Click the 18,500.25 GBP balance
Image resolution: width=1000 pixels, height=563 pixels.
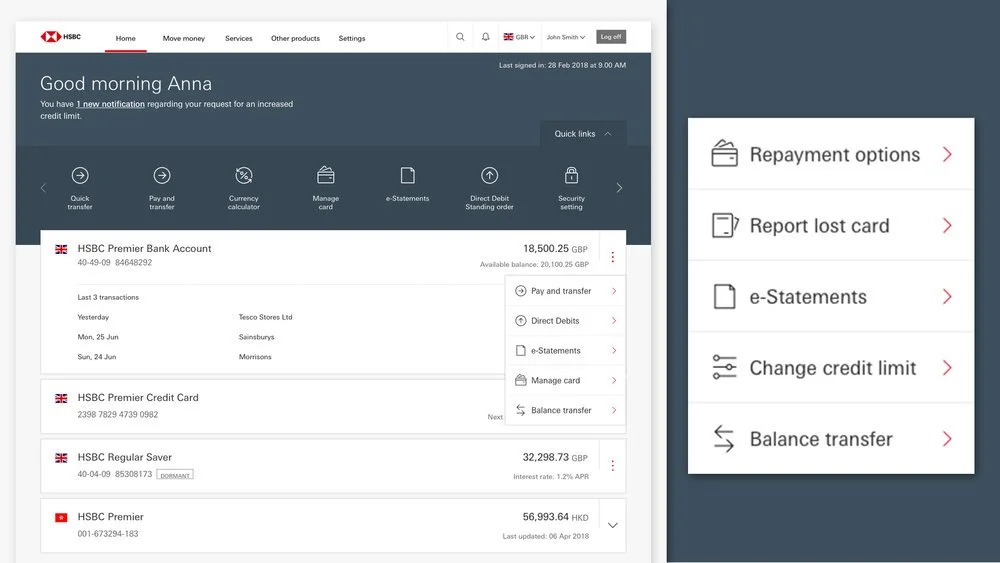tap(555, 249)
